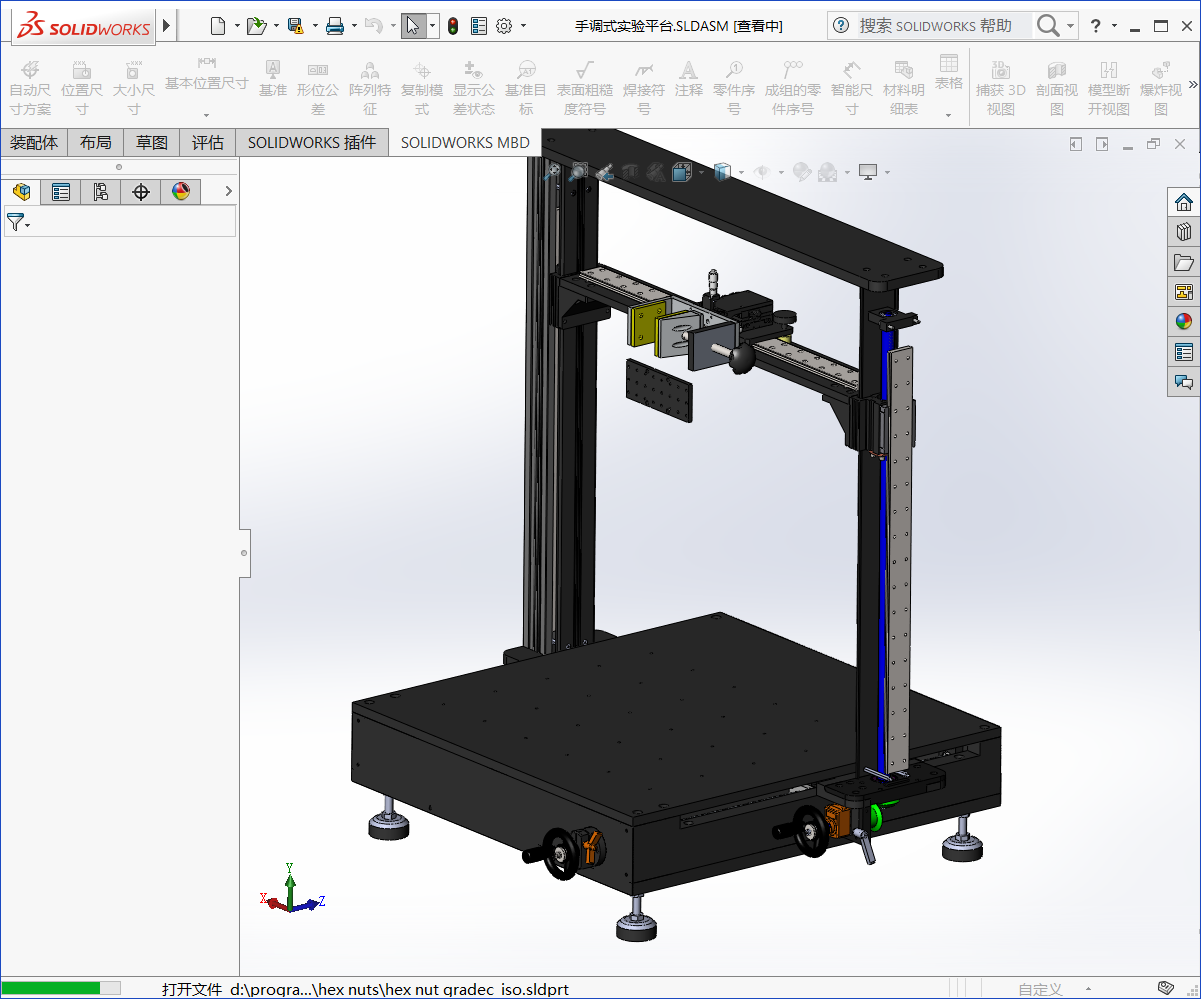
Task: Click the search magnifier icon
Action: click(x=1047, y=26)
